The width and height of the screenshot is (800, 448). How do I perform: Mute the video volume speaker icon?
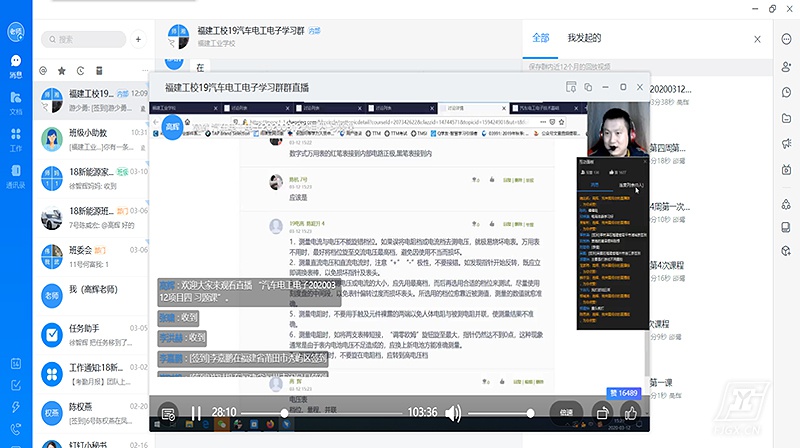click(453, 412)
